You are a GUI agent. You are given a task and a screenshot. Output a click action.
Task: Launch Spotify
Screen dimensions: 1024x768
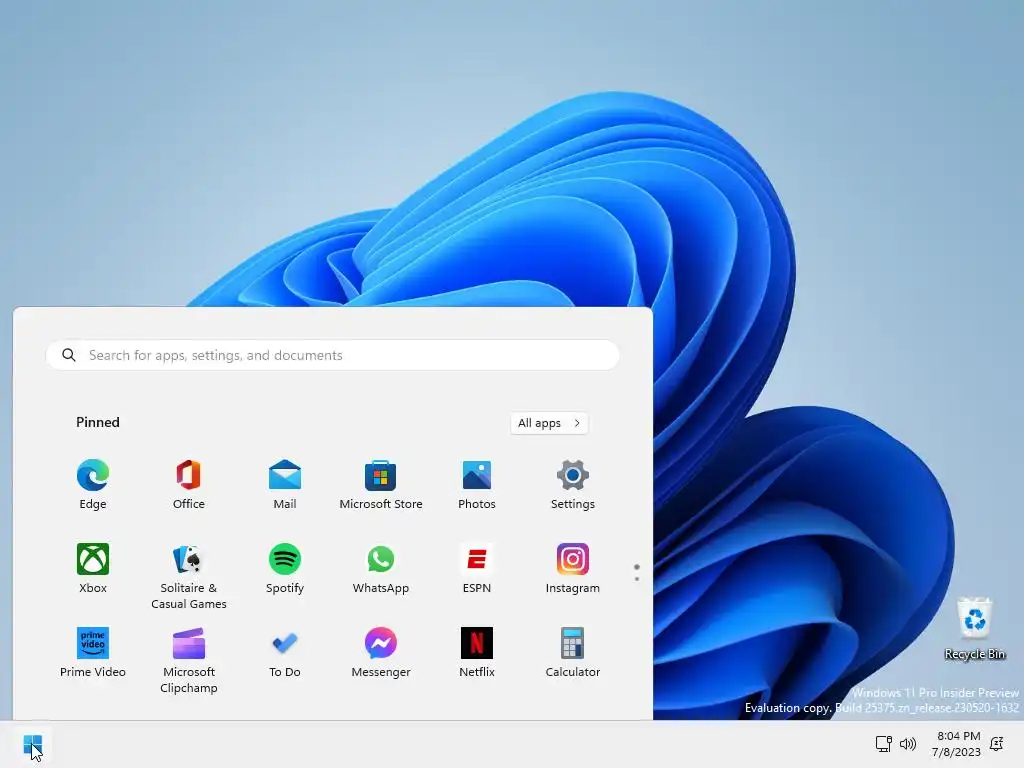(285, 568)
